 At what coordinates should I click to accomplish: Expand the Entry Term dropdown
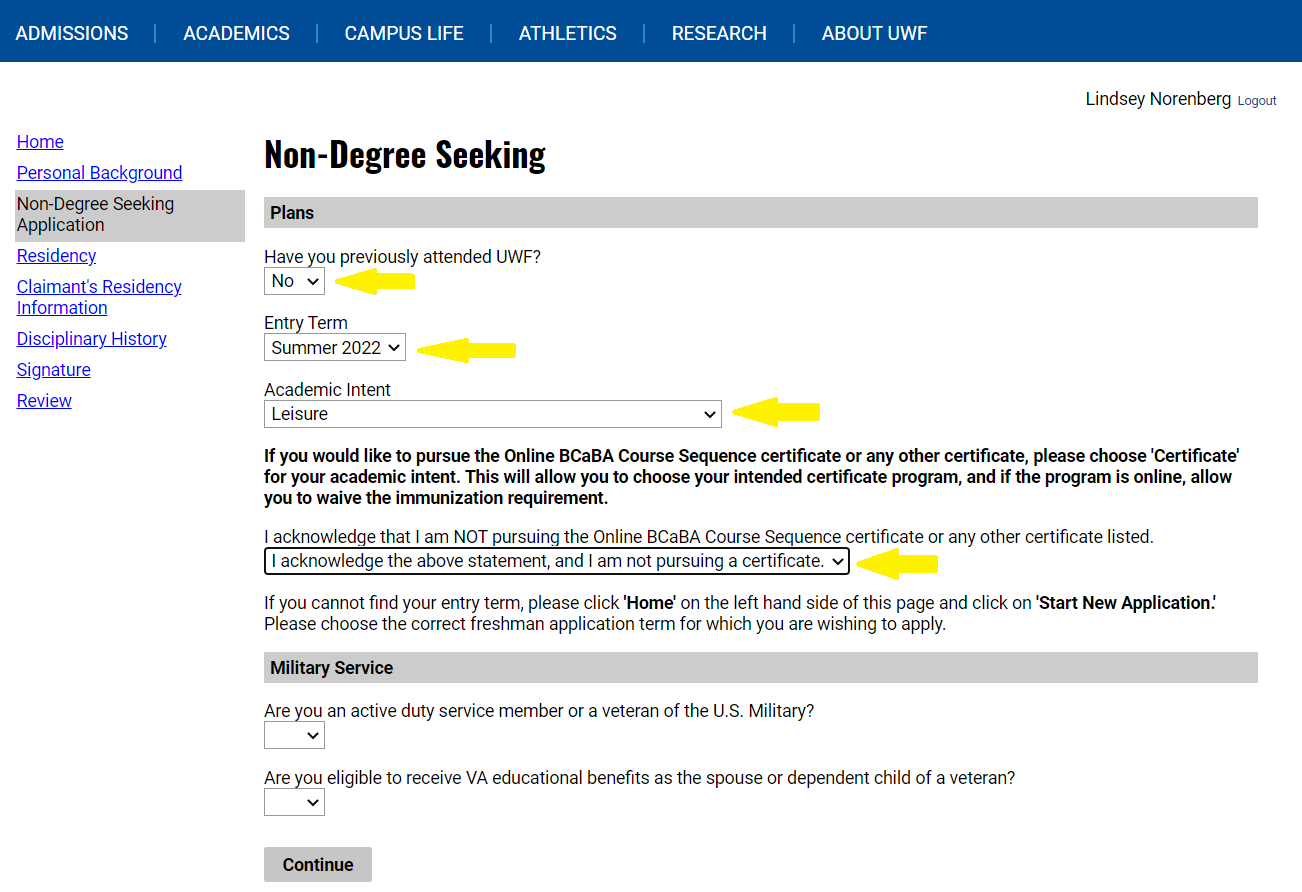[335, 348]
